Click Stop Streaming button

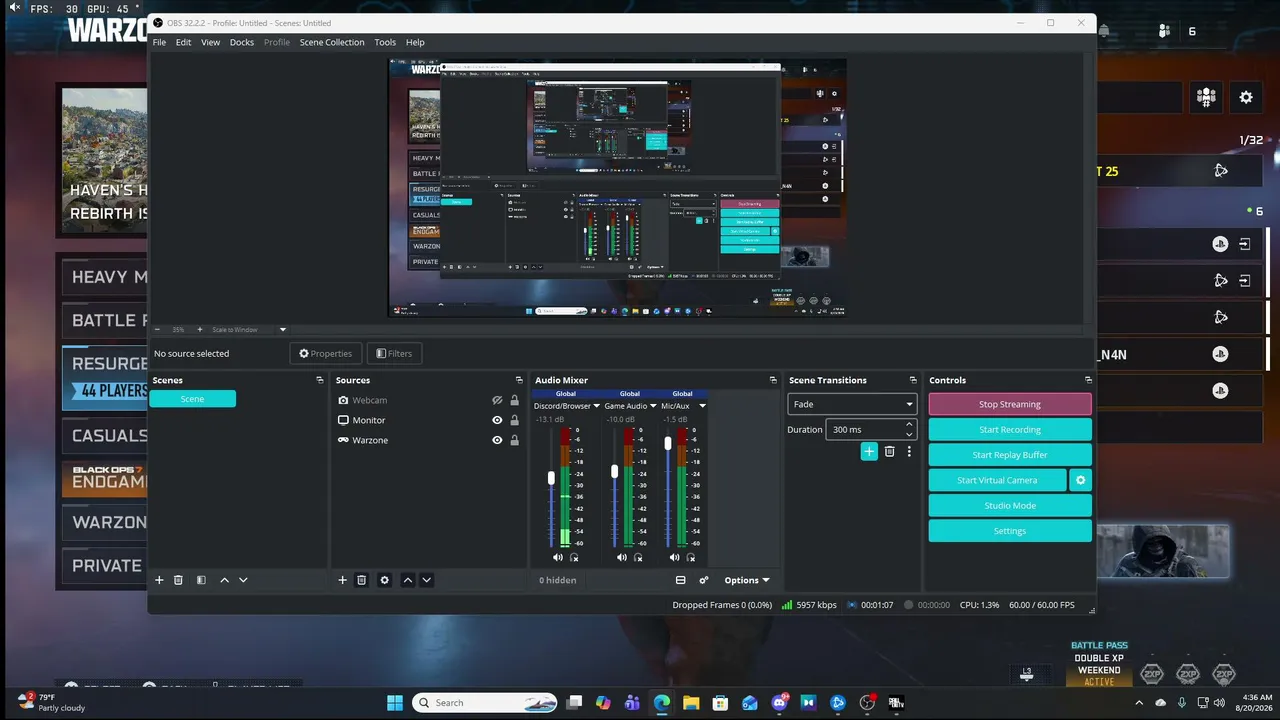[x=1010, y=404]
